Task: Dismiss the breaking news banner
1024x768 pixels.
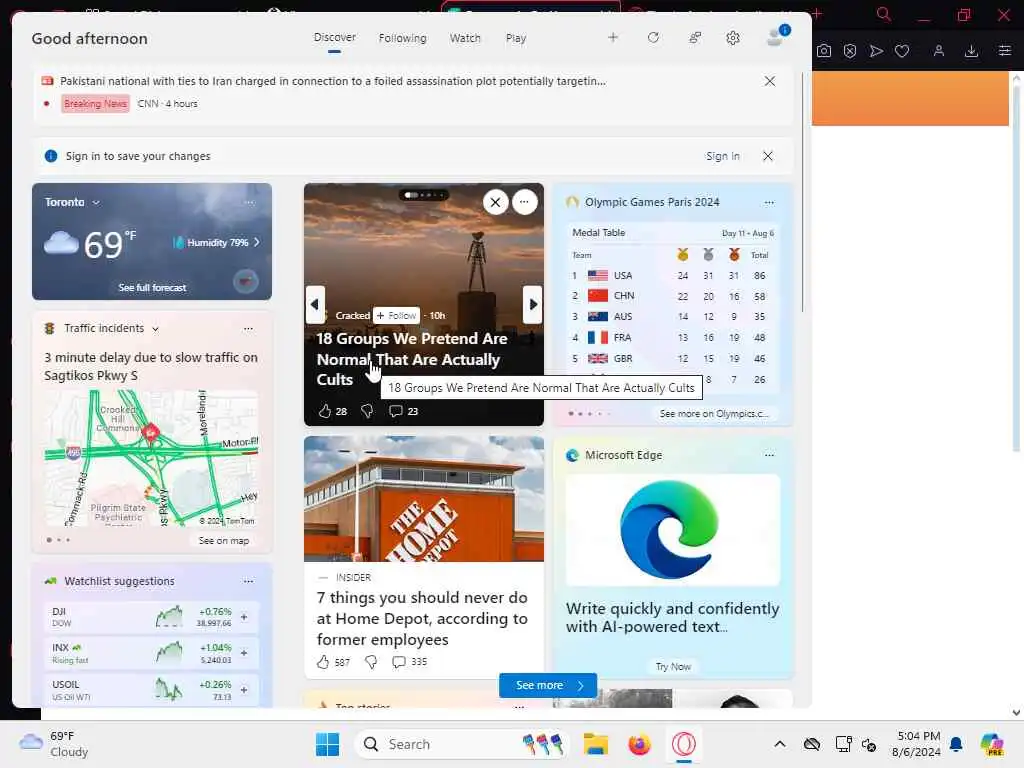Action: tap(770, 81)
